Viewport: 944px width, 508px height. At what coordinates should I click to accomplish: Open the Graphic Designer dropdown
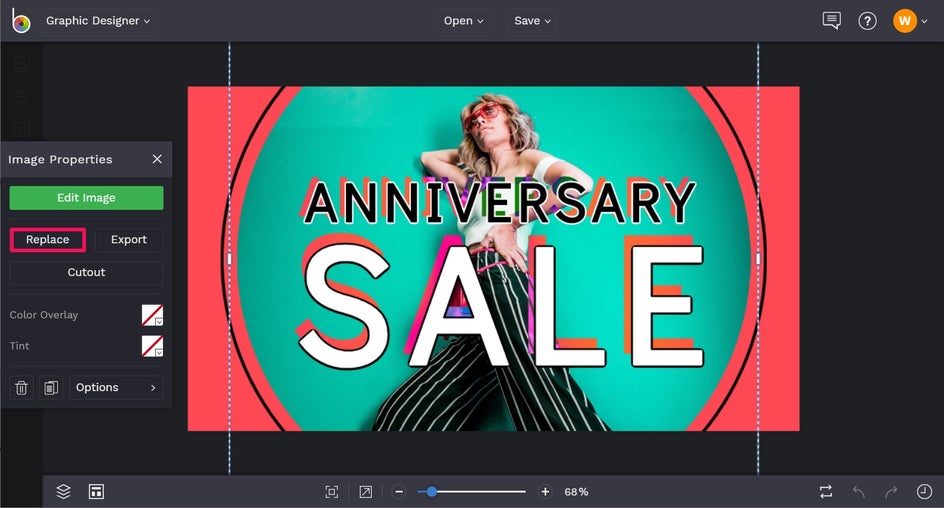click(x=98, y=21)
